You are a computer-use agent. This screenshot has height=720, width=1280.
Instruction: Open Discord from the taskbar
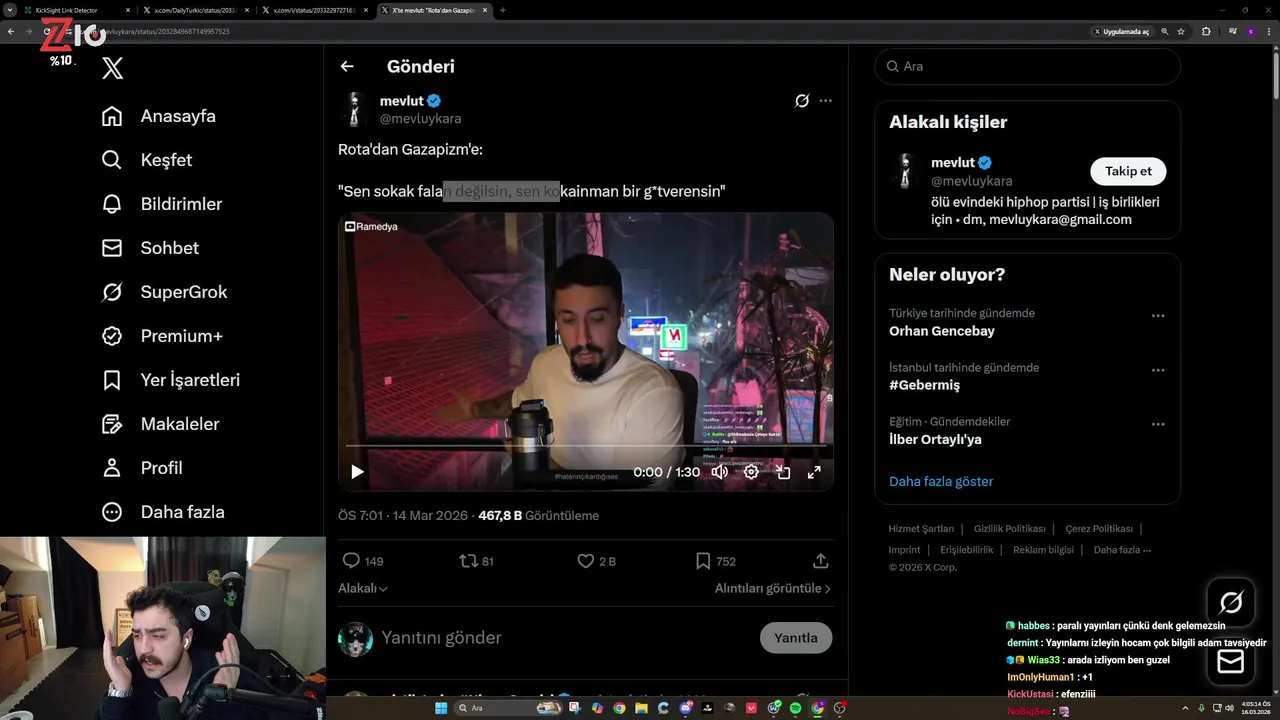pos(685,708)
